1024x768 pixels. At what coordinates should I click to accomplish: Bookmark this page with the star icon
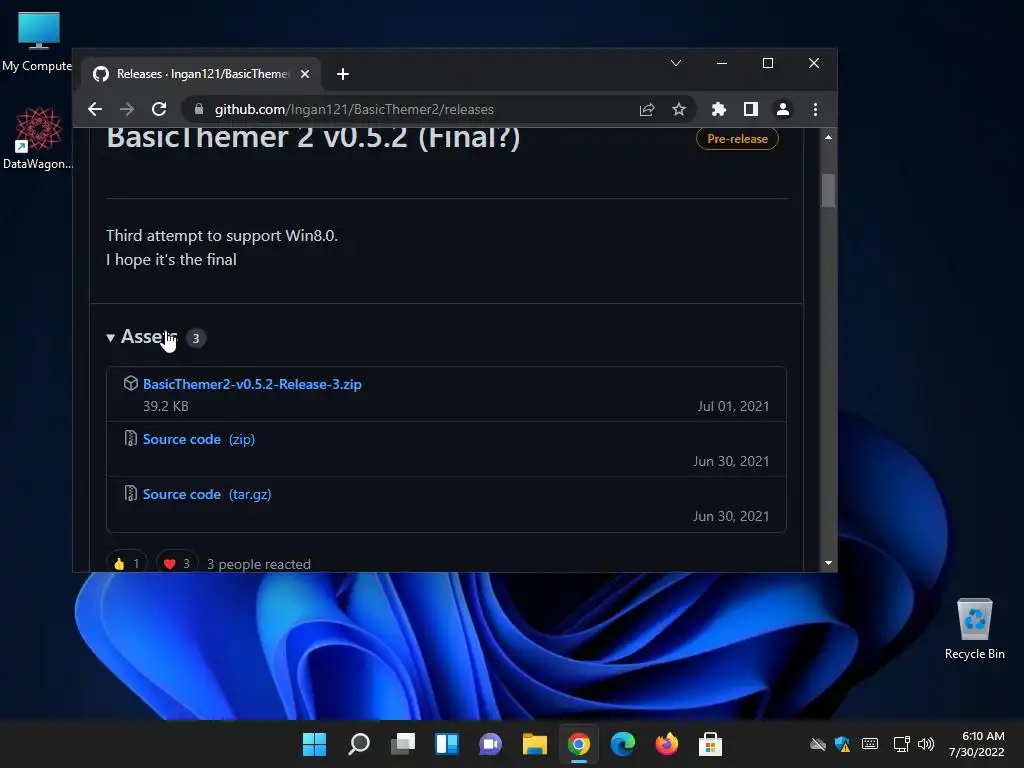[679, 109]
